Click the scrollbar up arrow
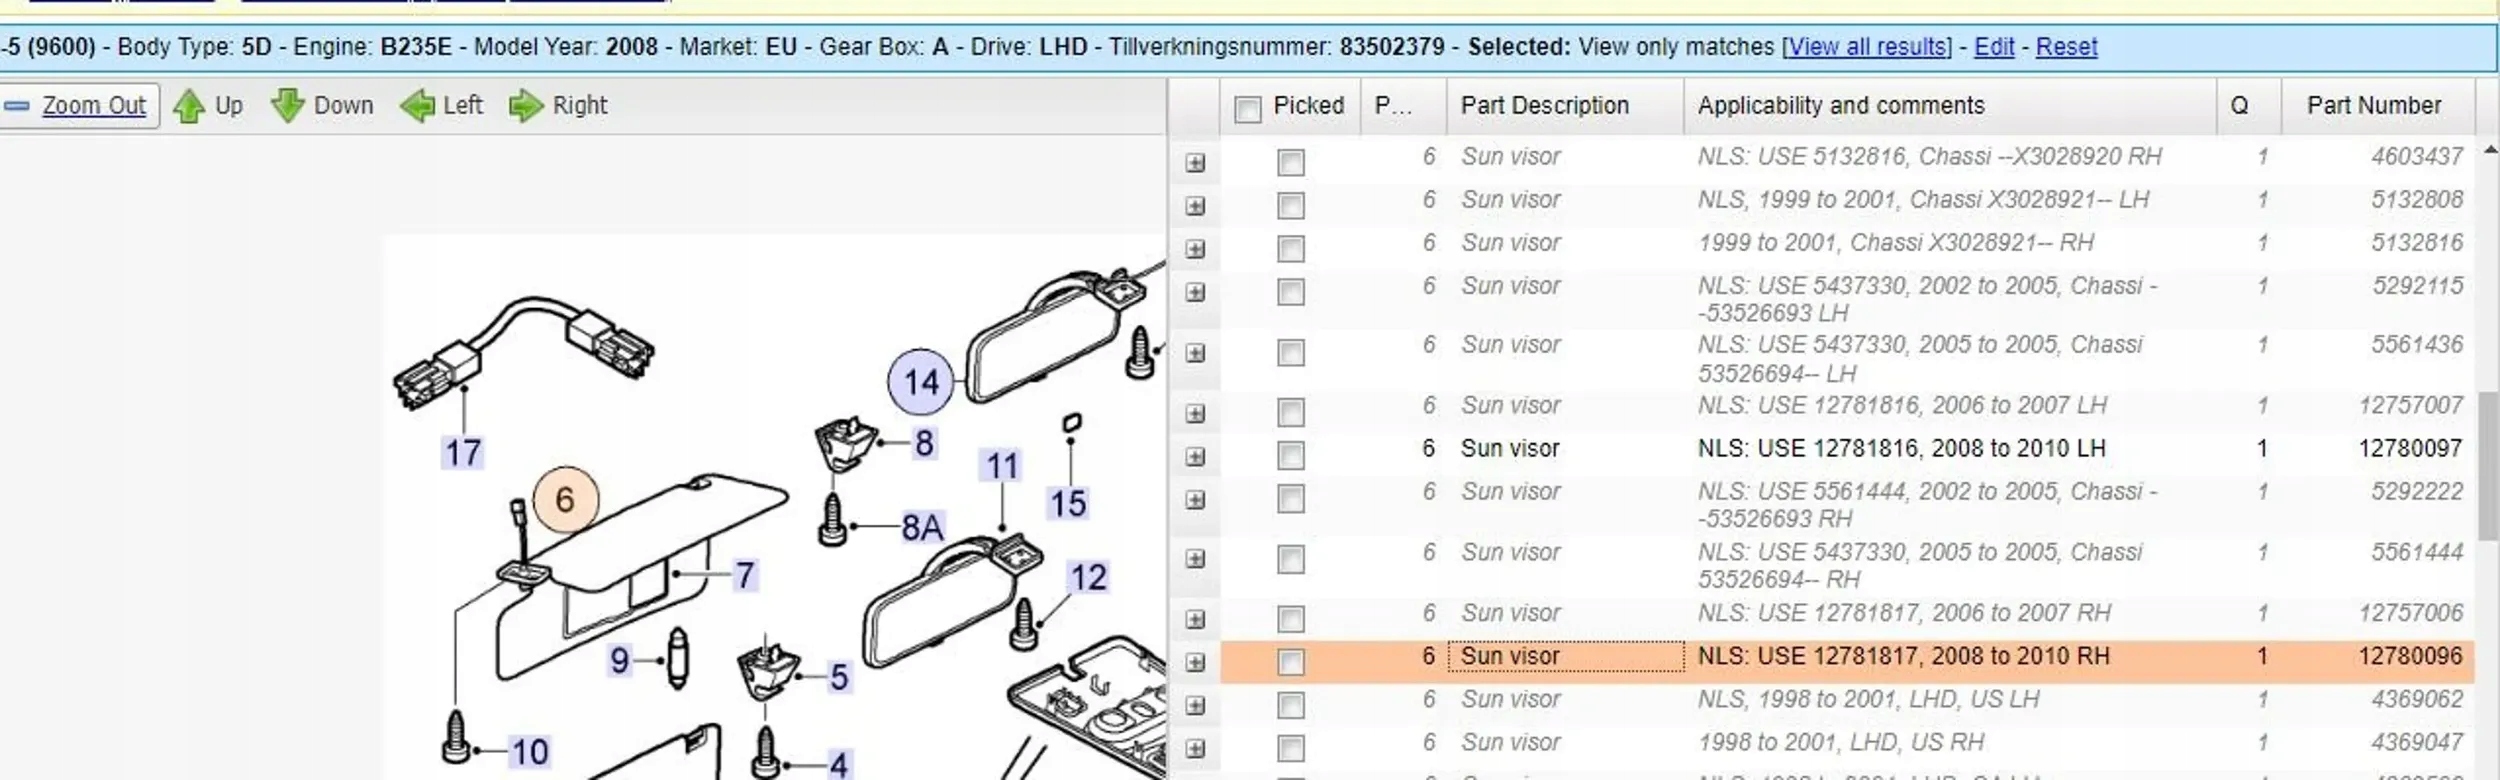2500x780 pixels. pos(2489,151)
